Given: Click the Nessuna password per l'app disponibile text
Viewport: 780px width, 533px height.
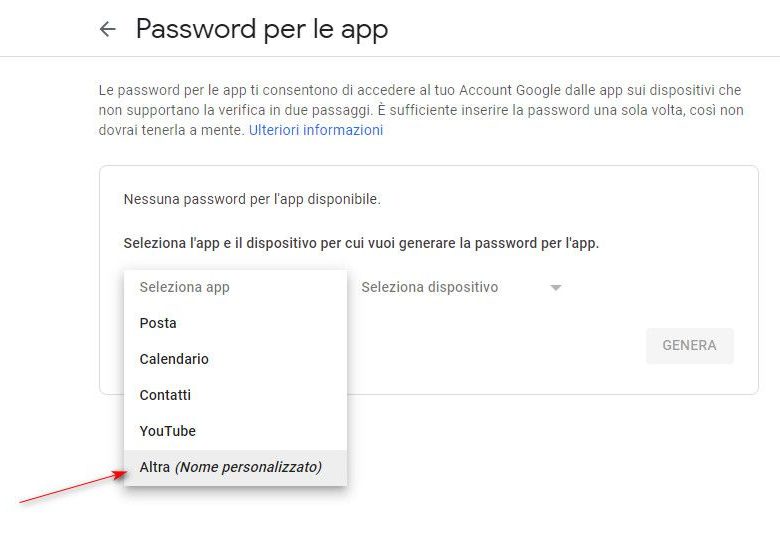Looking at the screenshot, I should 252,199.
